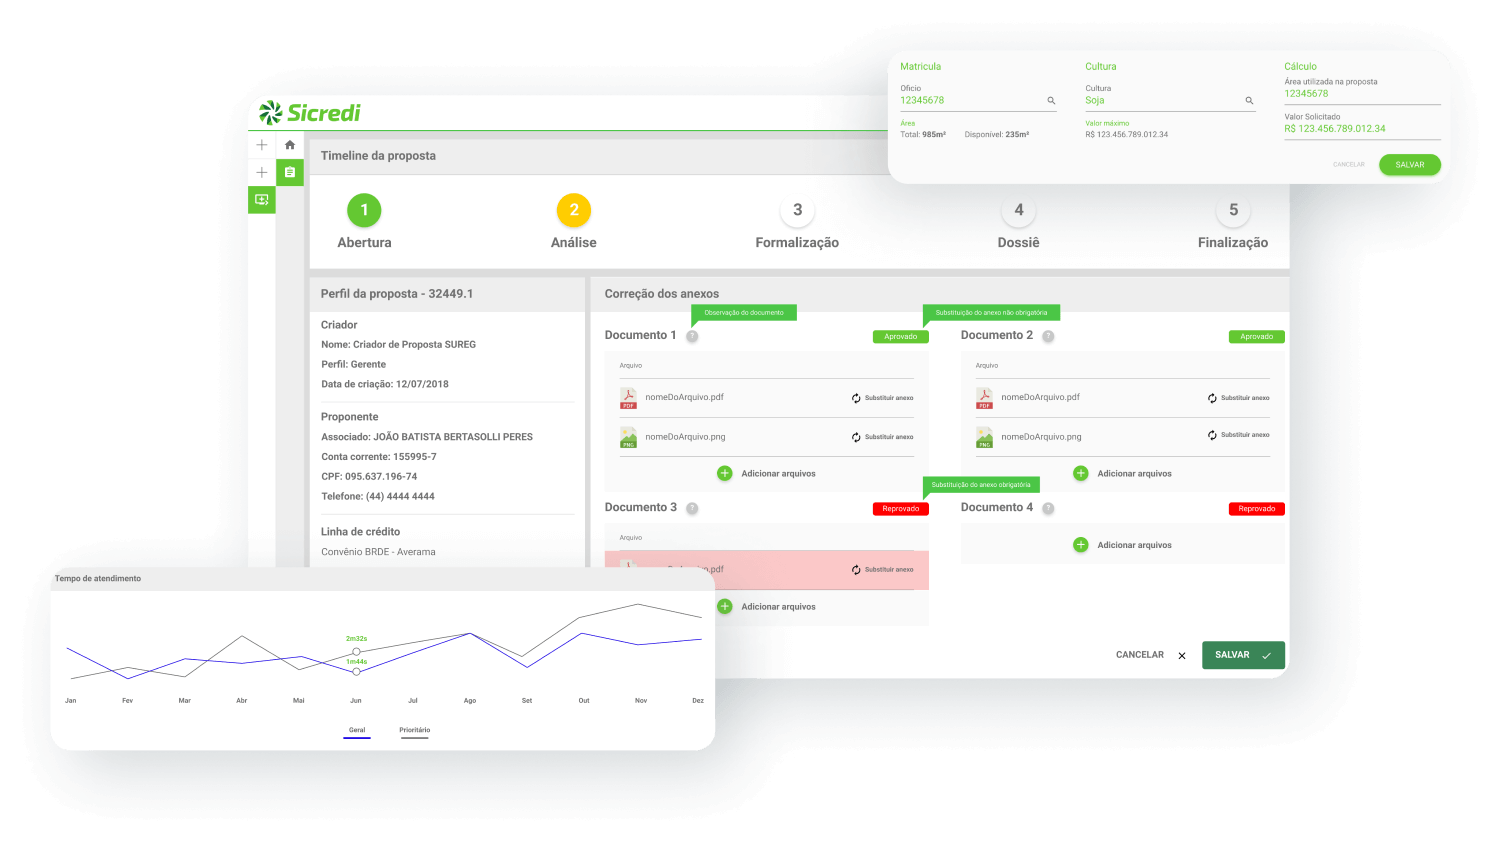
Task: Open help icon beside Documento 4
Action: (1048, 508)
